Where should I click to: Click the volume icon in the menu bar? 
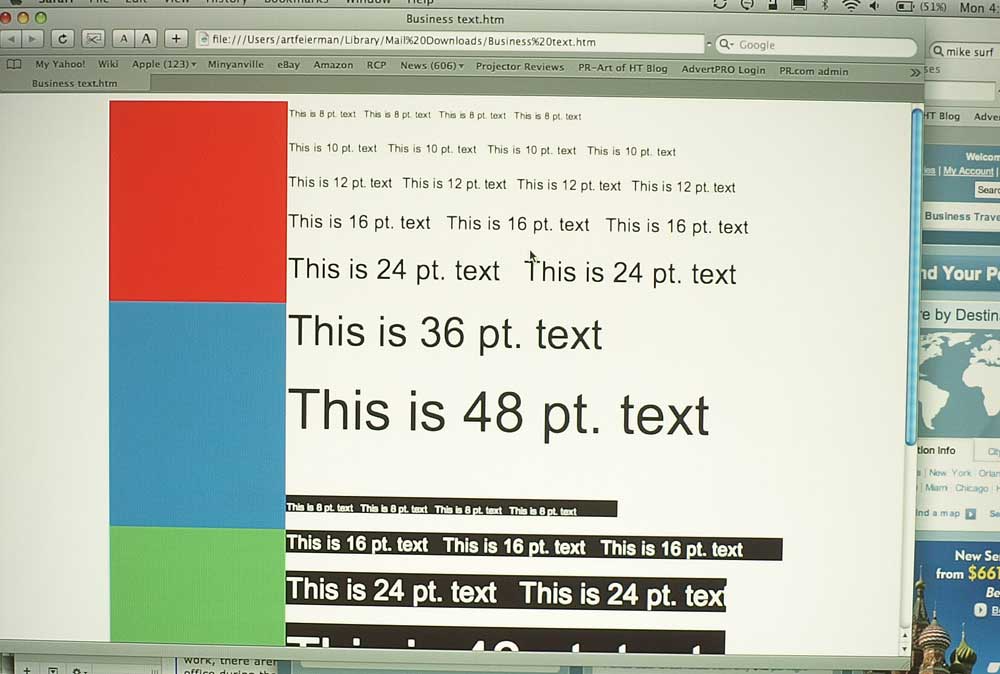[x=874, y=6]
